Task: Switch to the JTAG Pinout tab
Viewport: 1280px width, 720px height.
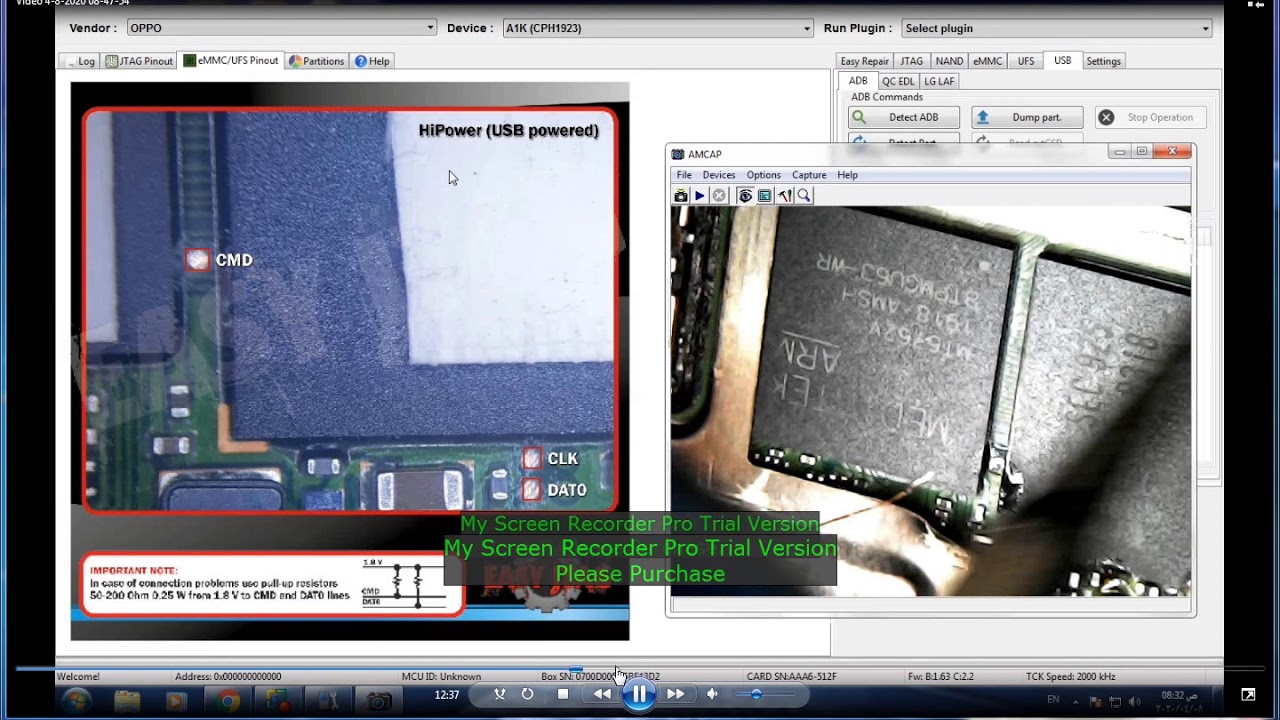Action: click(139, 61)
